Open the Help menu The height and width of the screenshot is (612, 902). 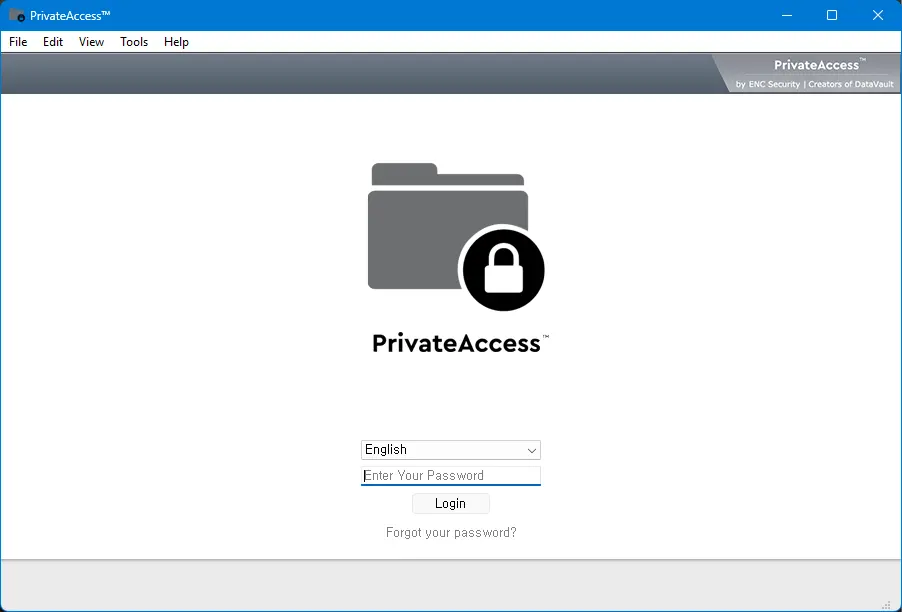pyautogui.click(x=176, y=42)
